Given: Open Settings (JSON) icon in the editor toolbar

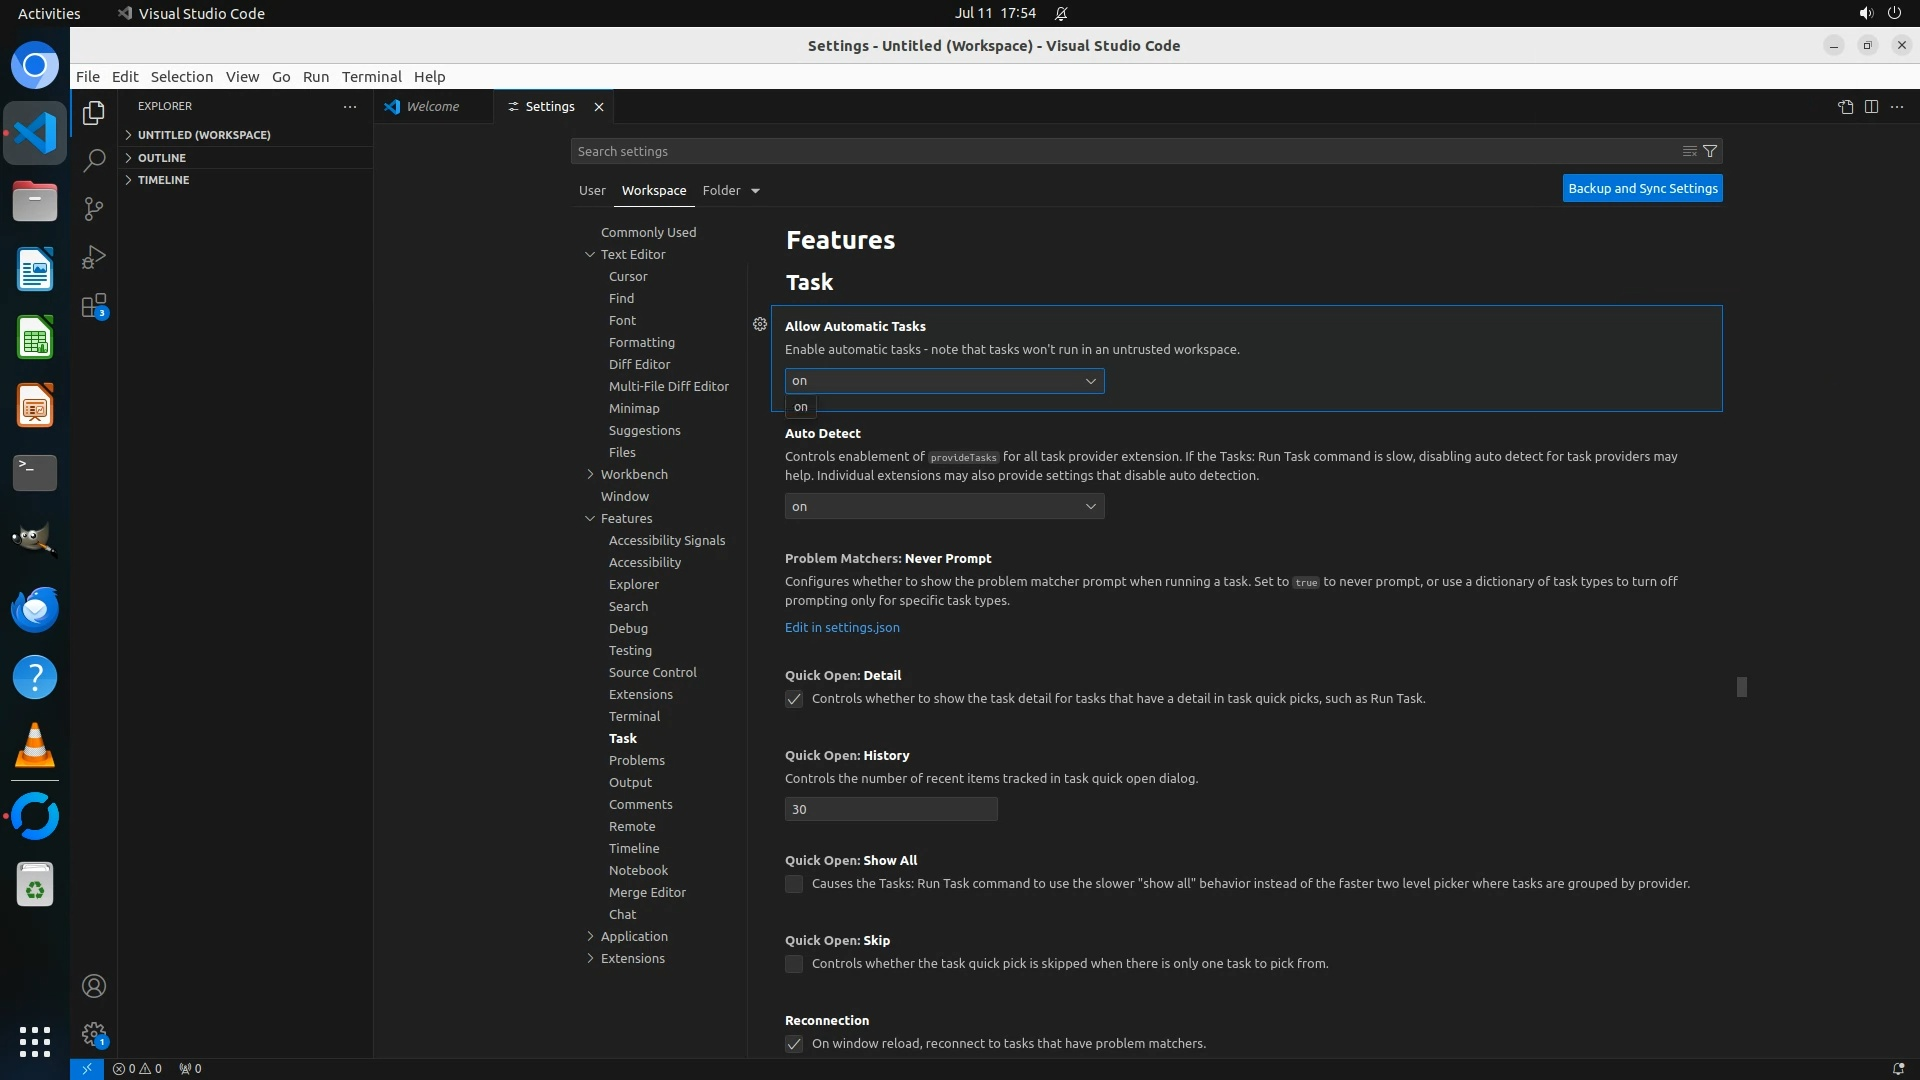Looking at the screenshot, I should [1845, 107].
